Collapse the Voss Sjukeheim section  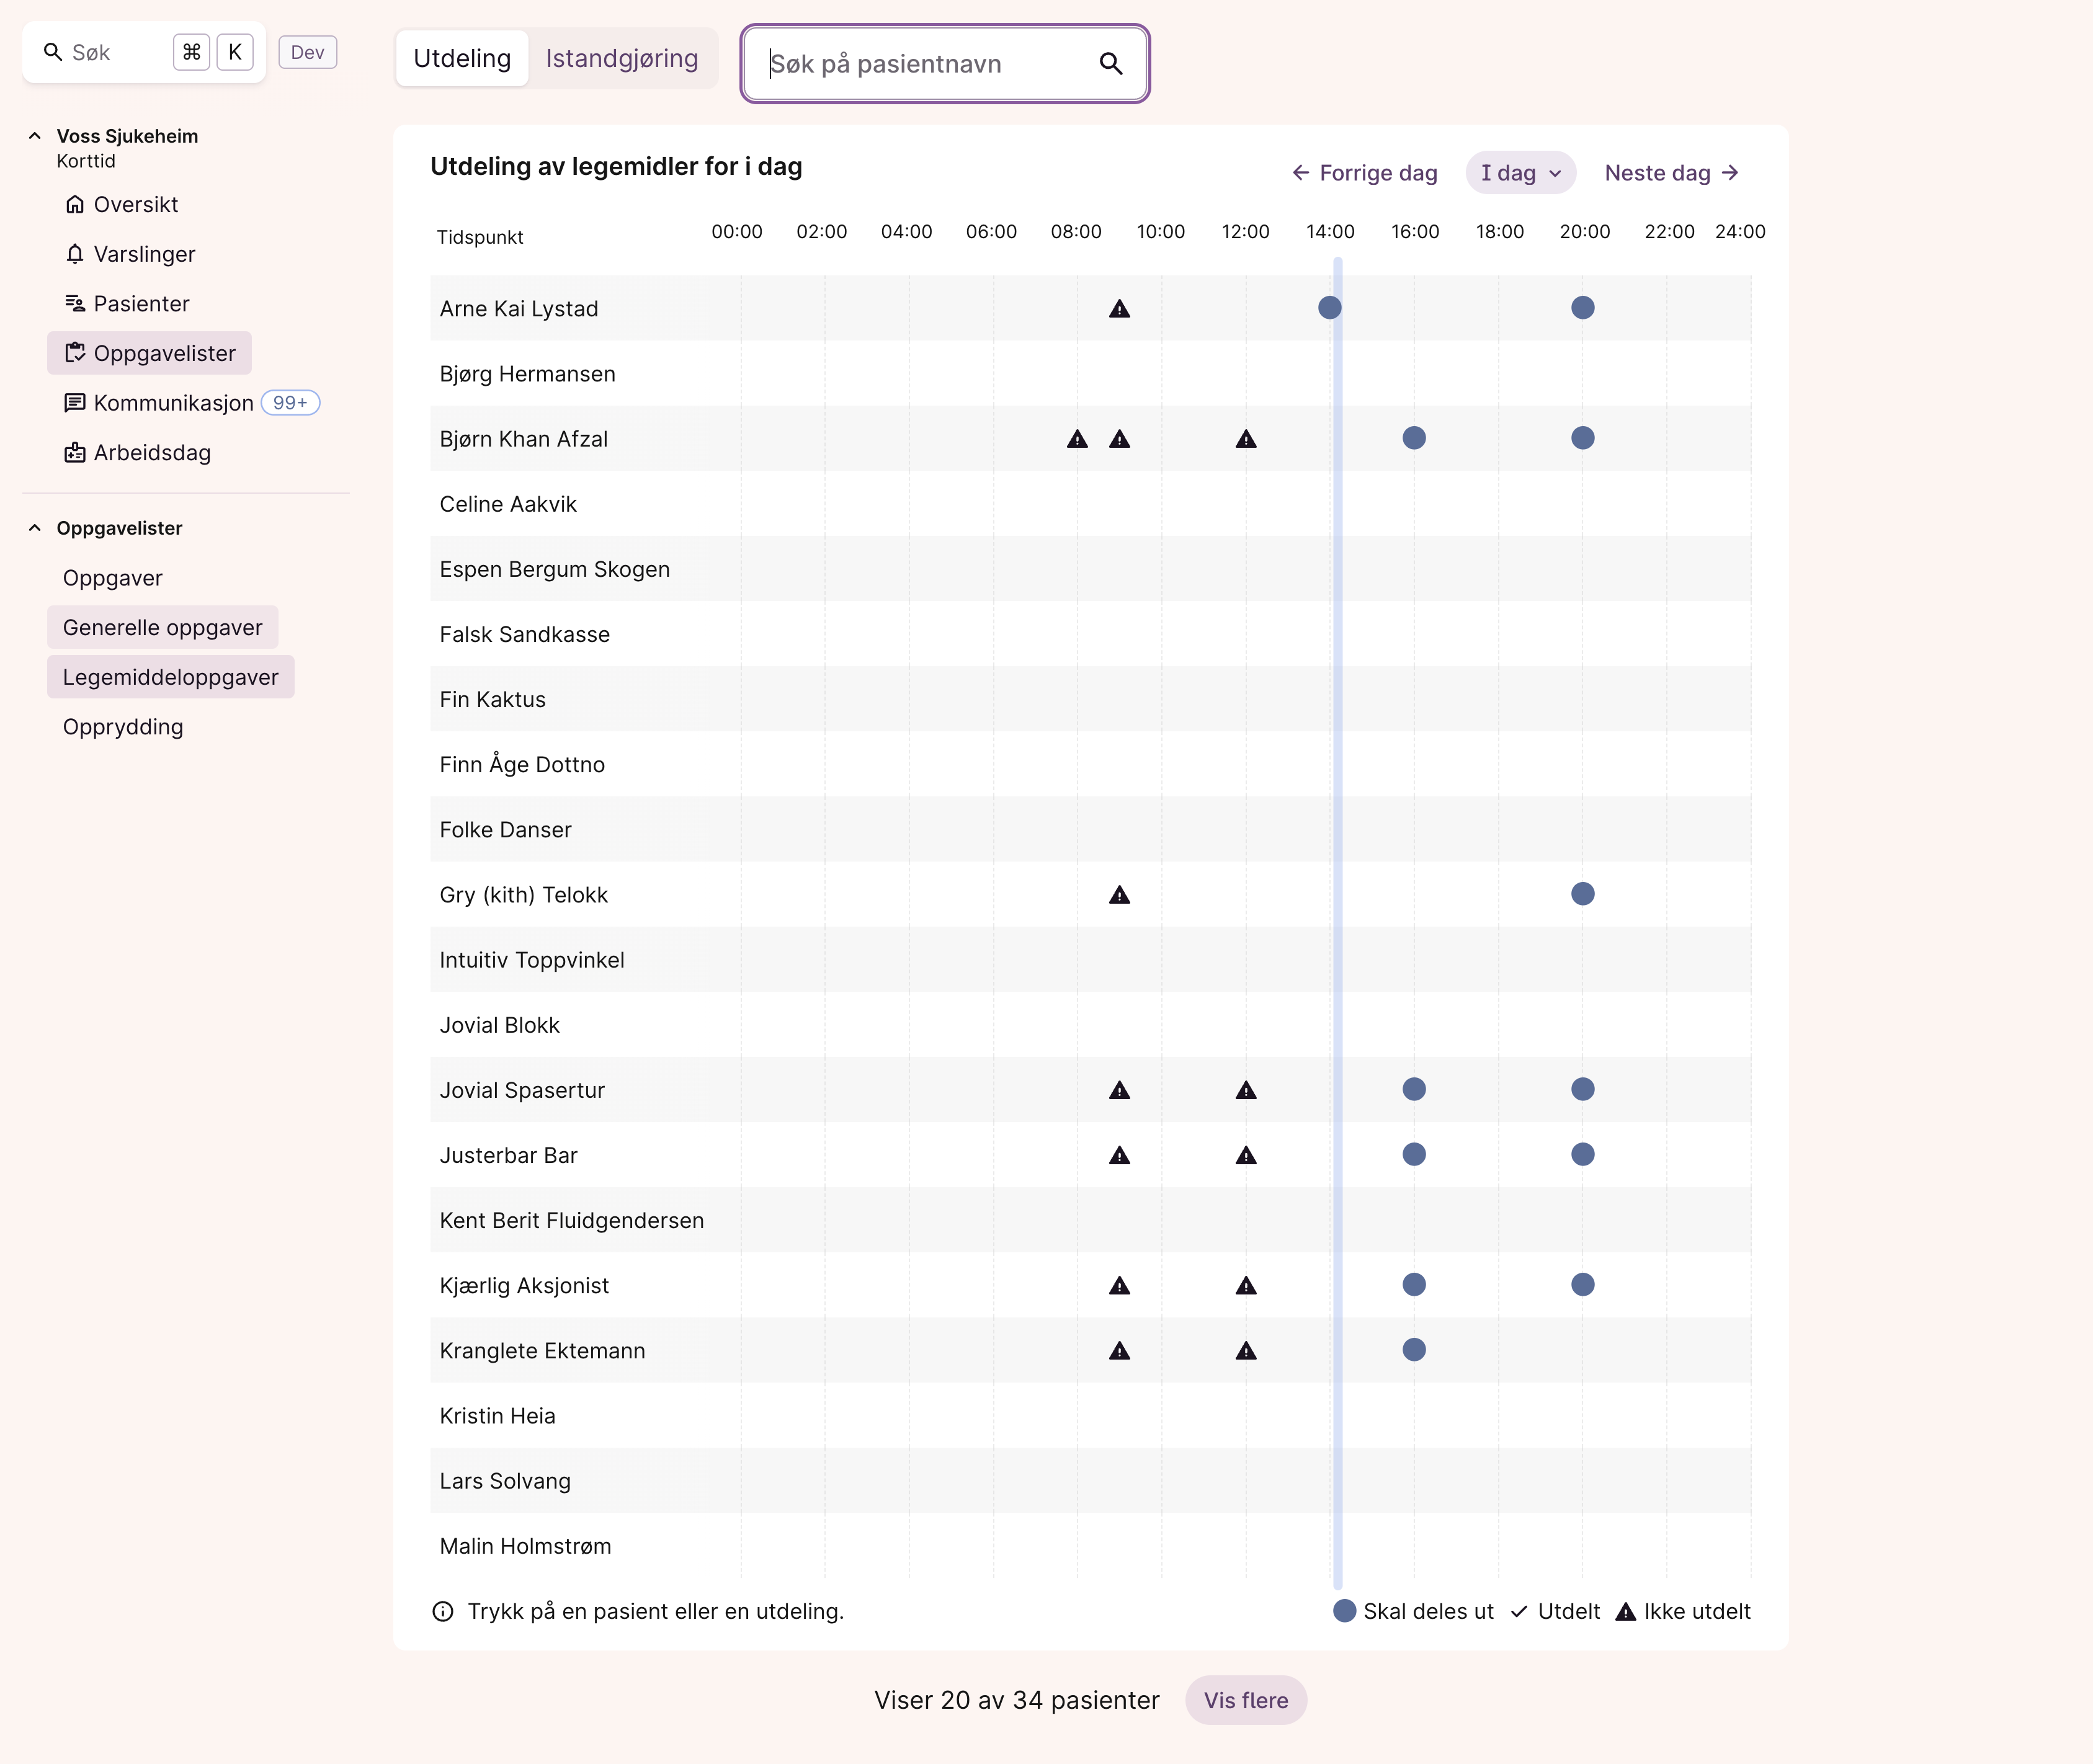(x=35, y=136)
